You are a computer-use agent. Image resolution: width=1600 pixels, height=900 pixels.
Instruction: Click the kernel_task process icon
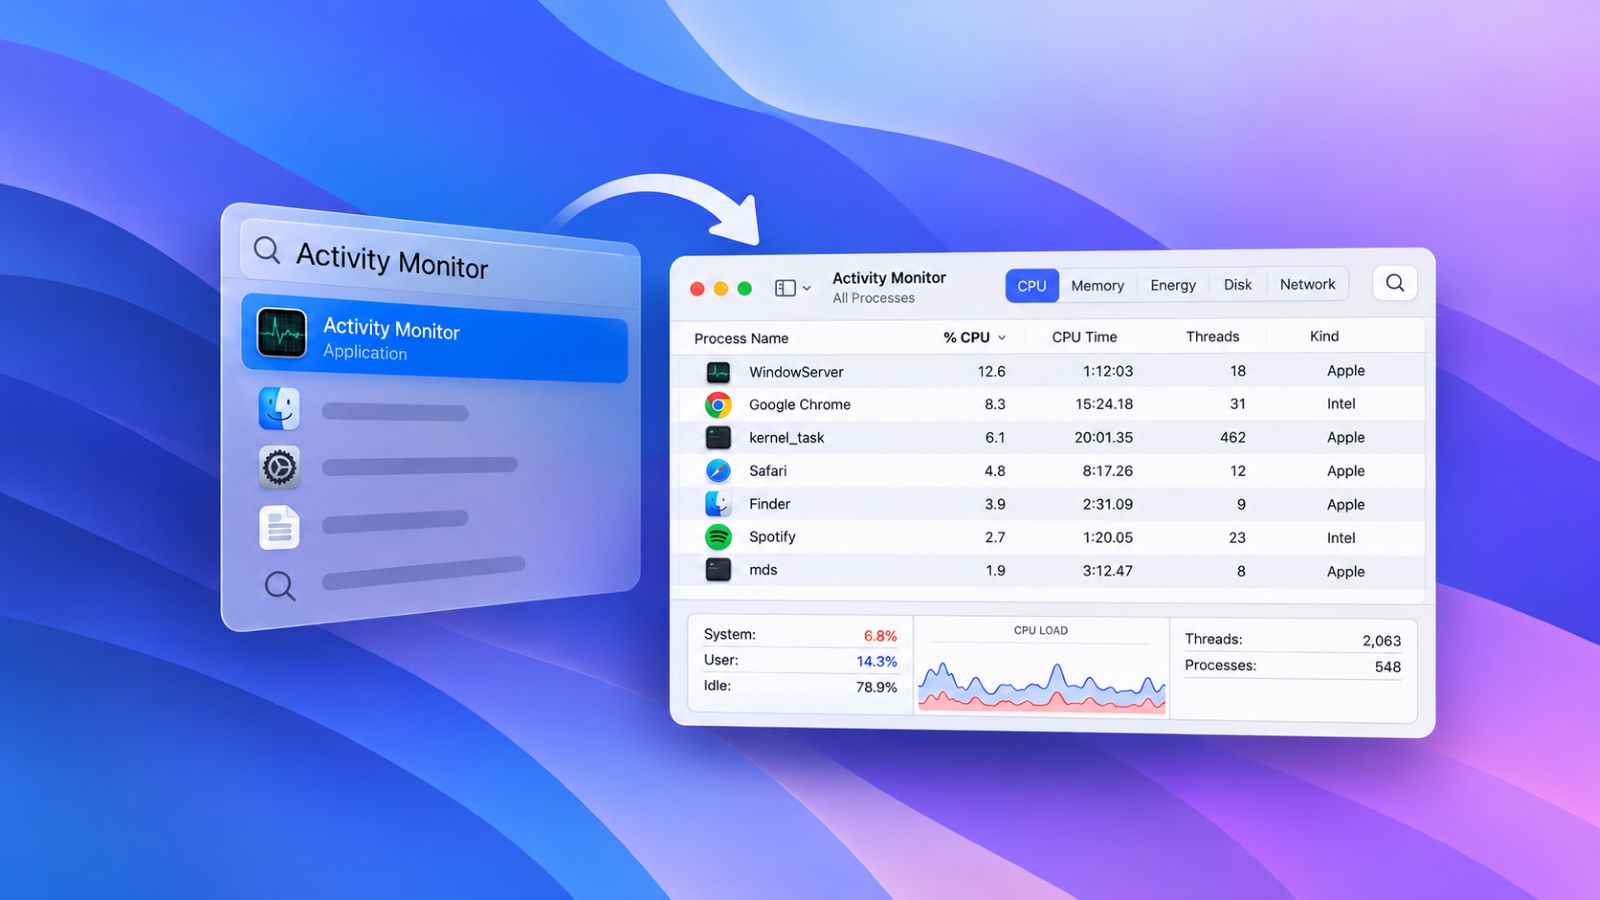click(718, 437)
